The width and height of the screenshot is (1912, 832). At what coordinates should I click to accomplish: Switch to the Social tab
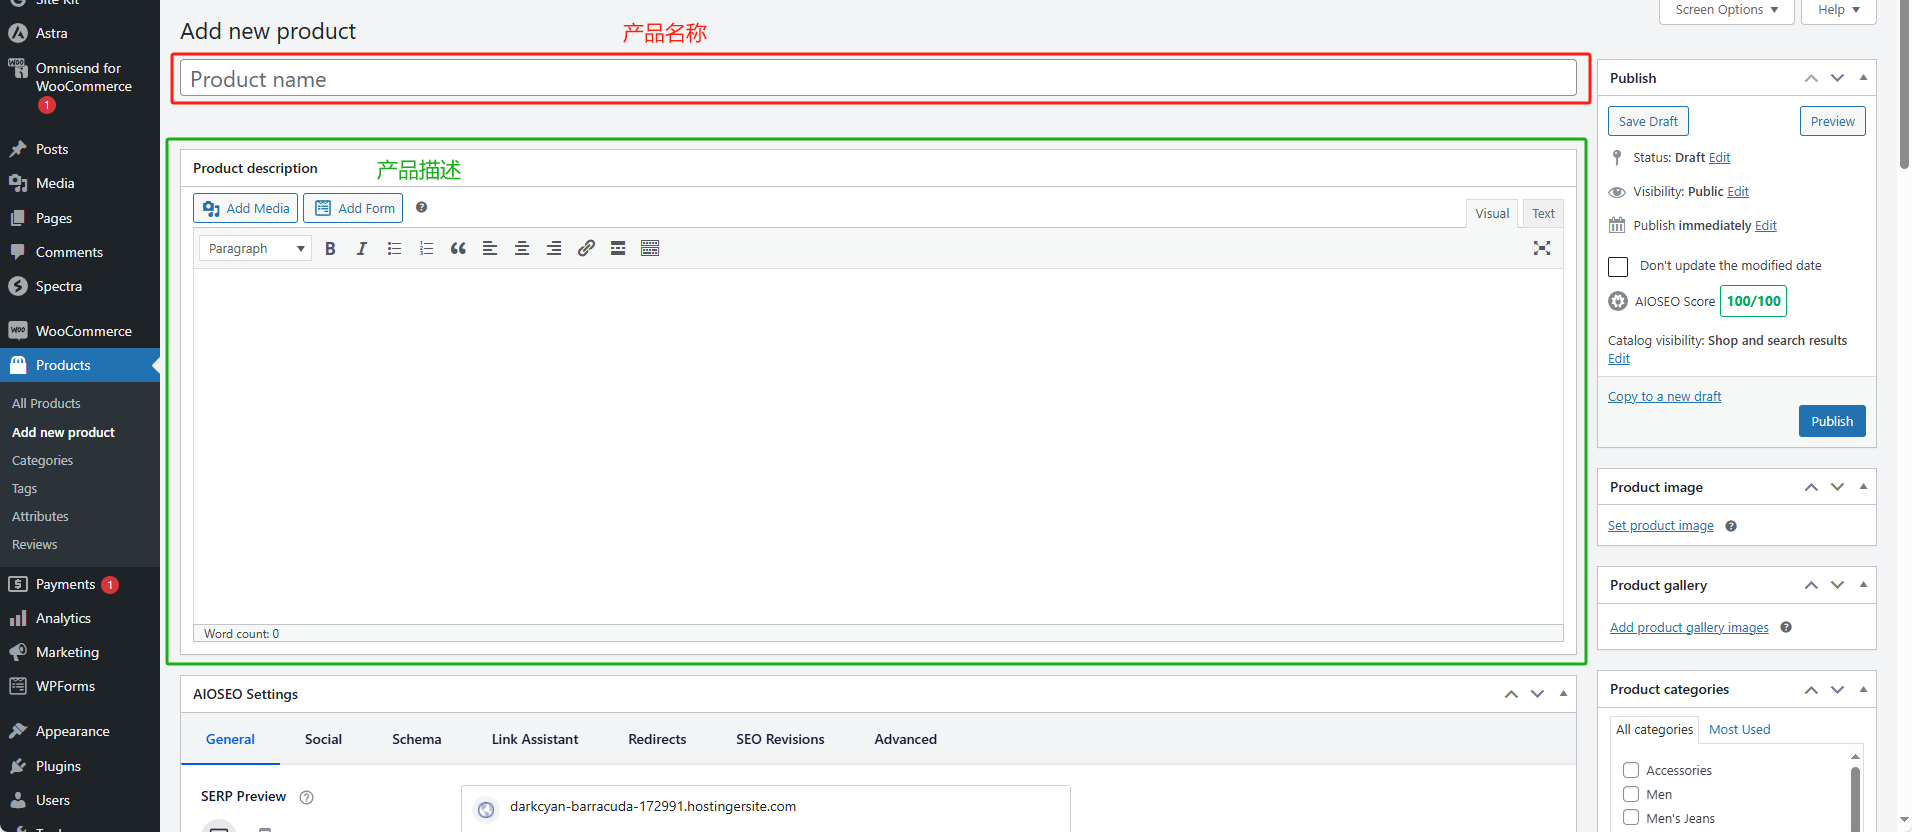point(323,739)
